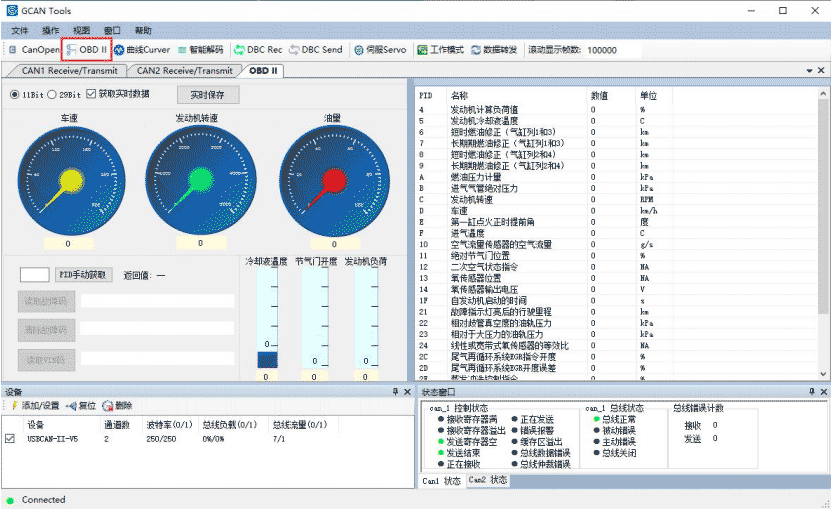Start DBC Rec from toolbar

(258, 49)
